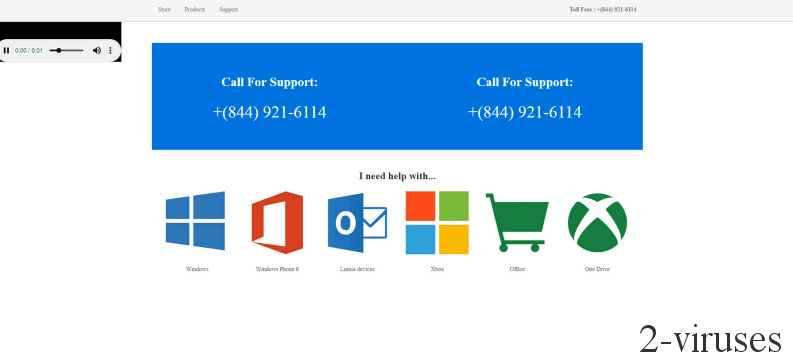The height and width of the screenshot is (364, 793).
Task: Click the 'I need help with...' heading
Action: 397,176
